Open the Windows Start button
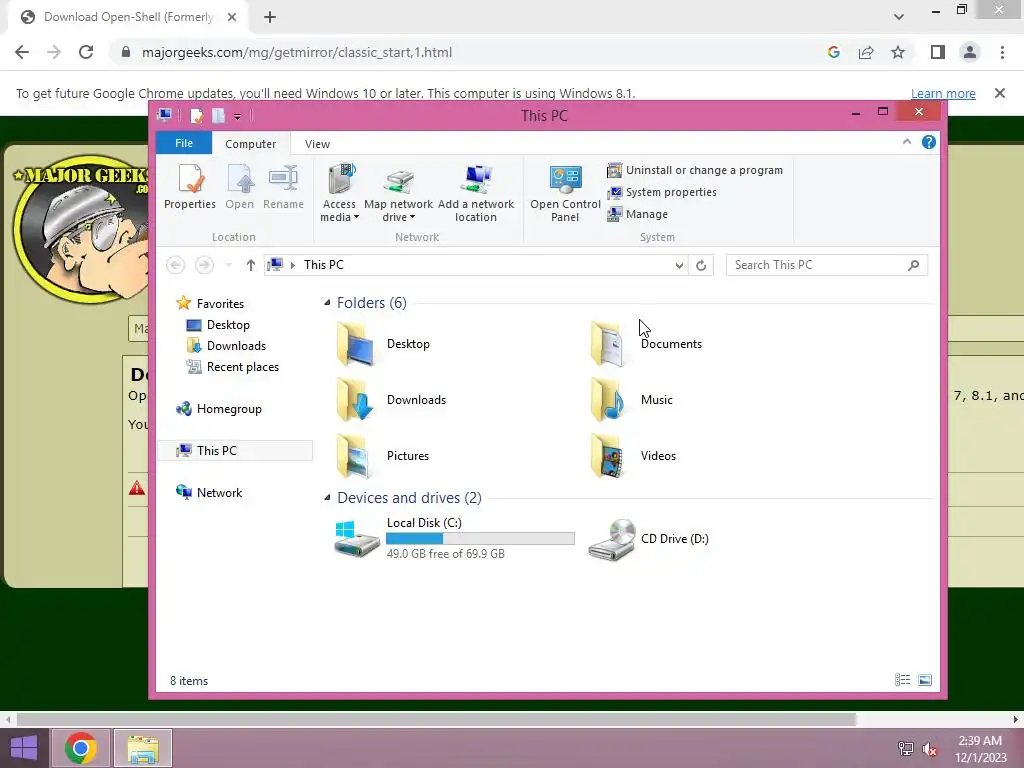The image size is (1024, 768). tap(24, 748)
